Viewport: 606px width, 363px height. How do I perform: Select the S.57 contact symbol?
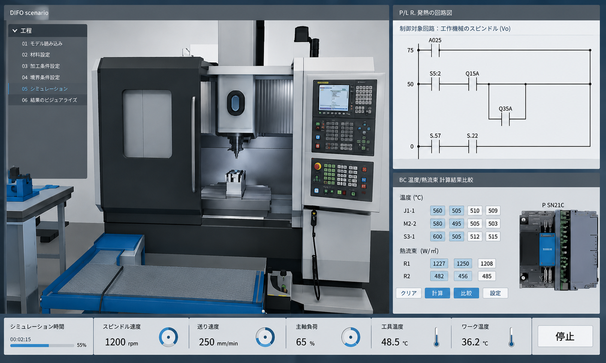(435, 147)
